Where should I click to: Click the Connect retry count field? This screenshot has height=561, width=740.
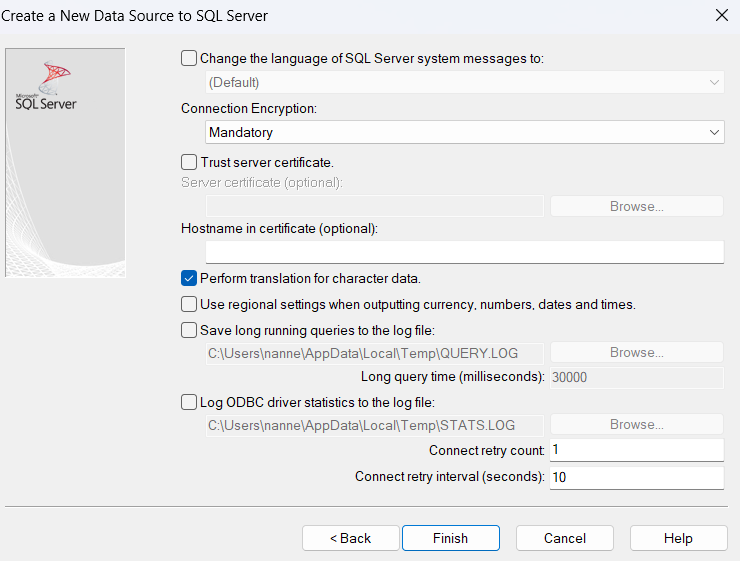click(x=637, y=450)
